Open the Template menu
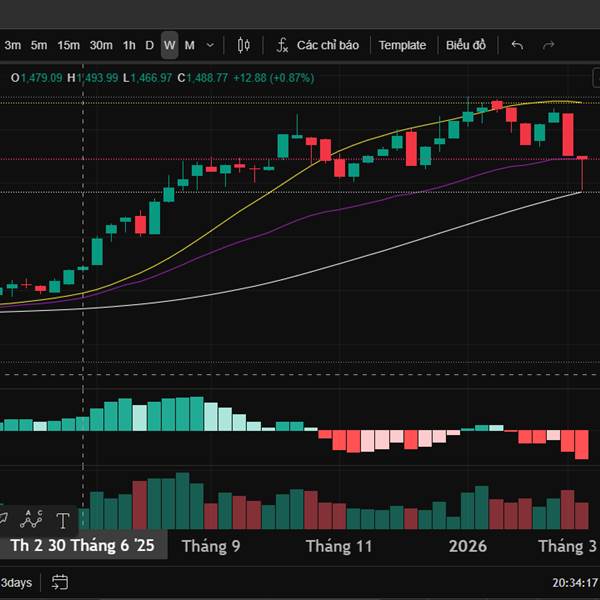 pos(402,45)
